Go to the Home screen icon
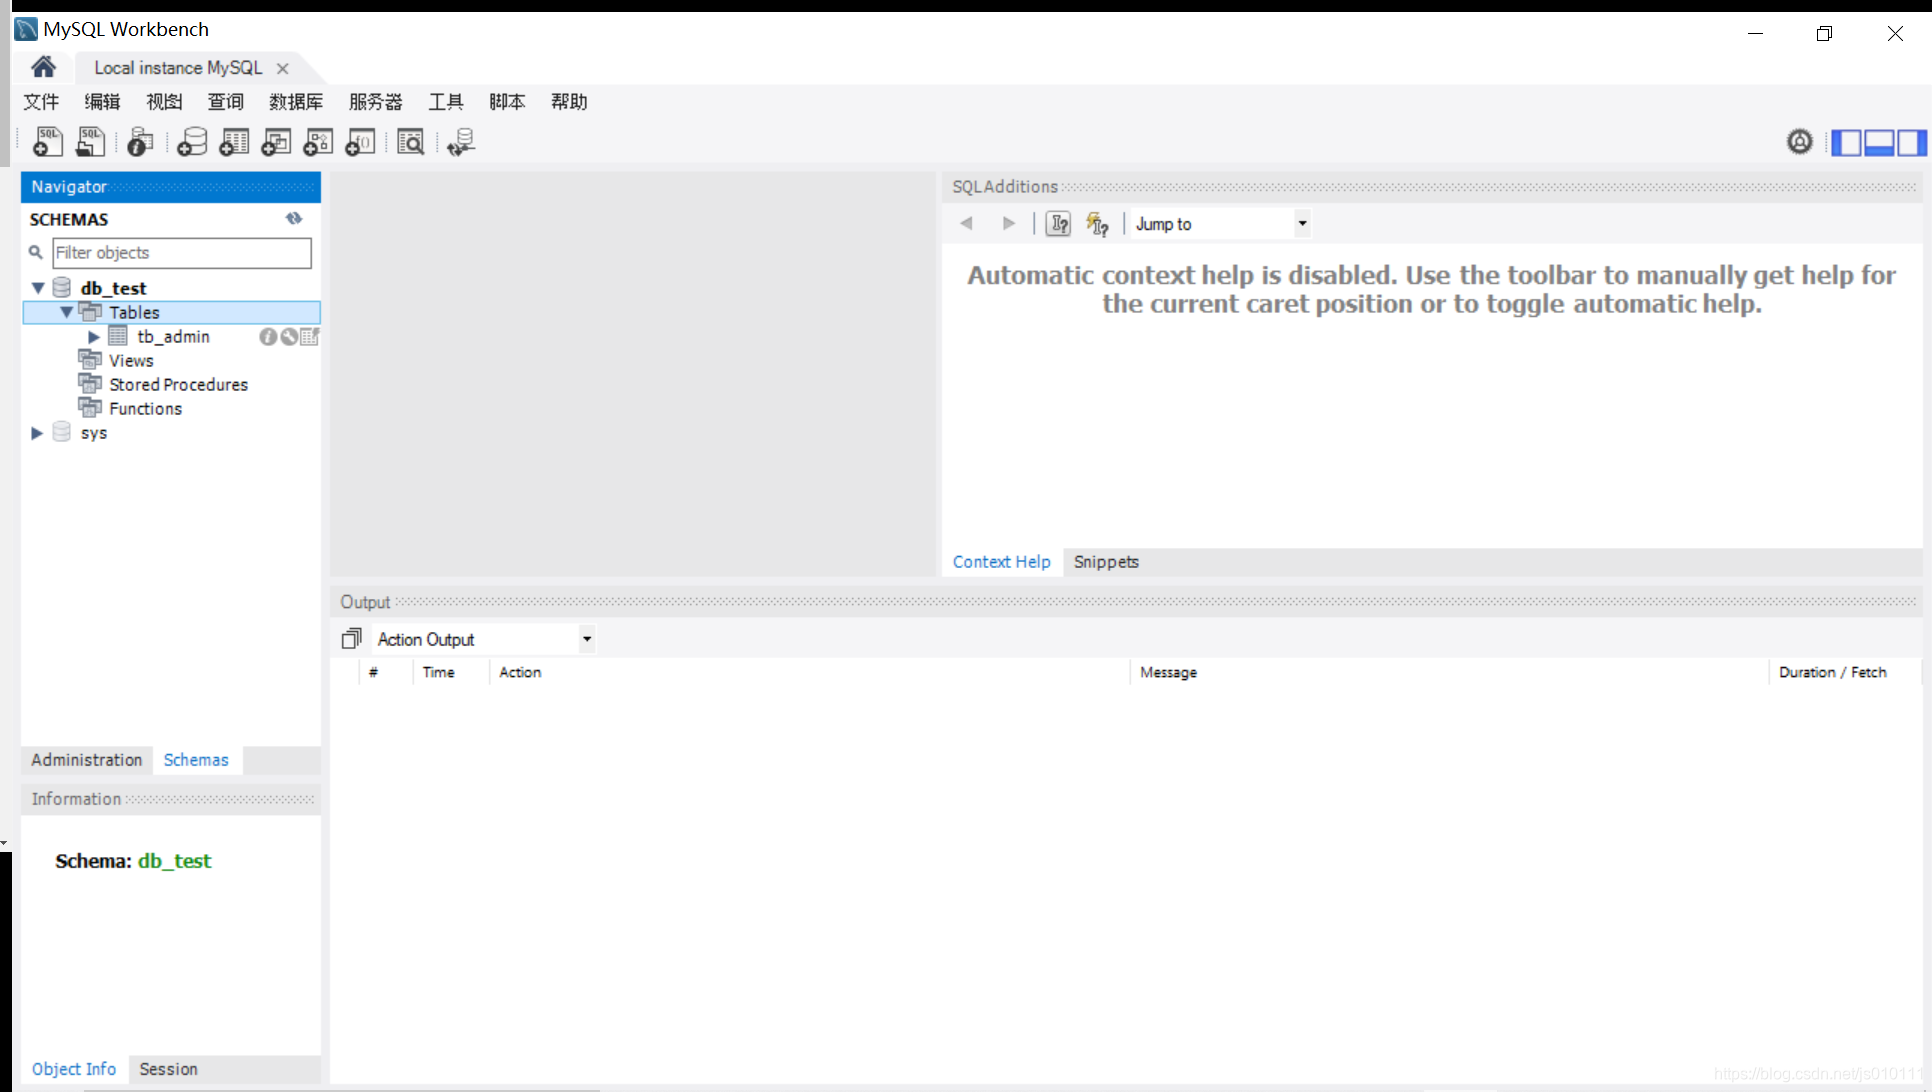Image resolution: width=1932 pixels, height=1092 pixels. [x=43, y=67]
